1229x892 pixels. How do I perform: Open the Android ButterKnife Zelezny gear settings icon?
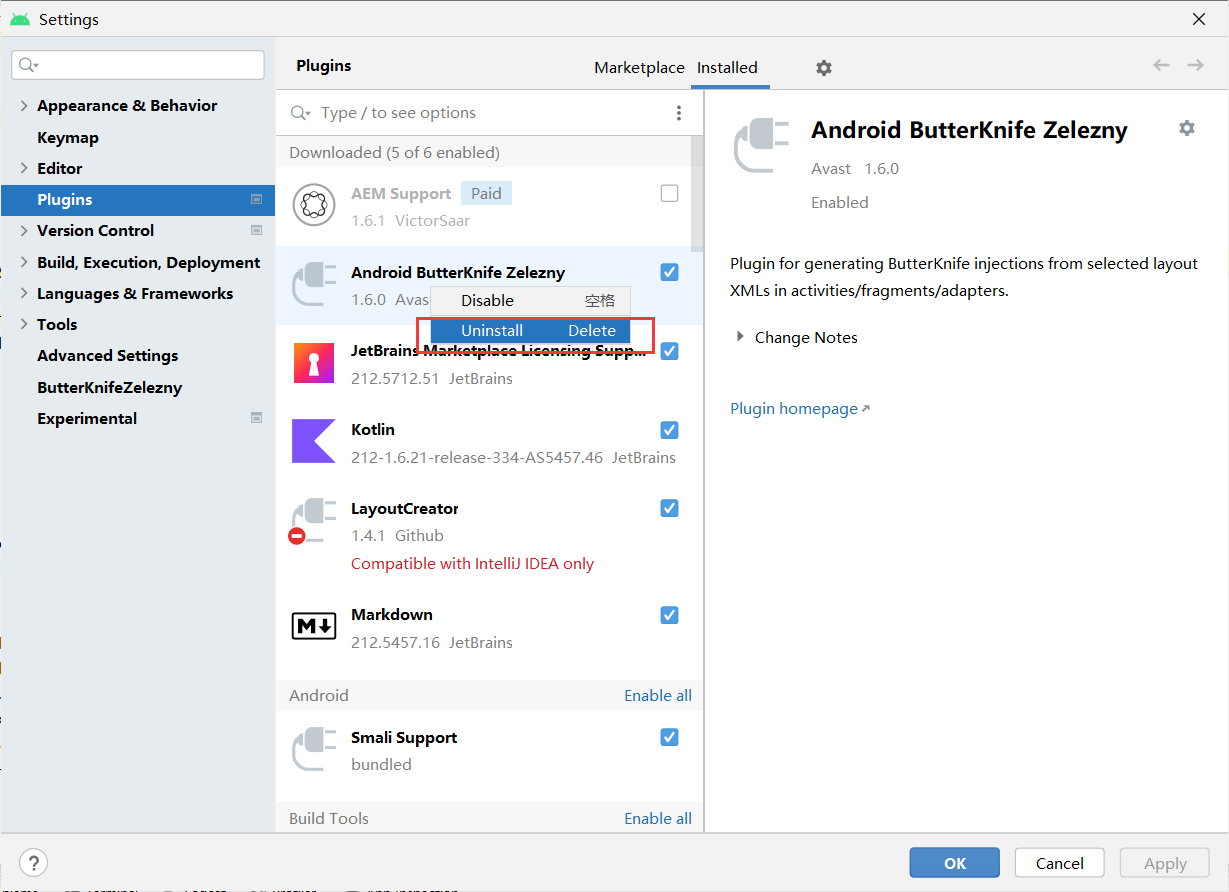1186,128
